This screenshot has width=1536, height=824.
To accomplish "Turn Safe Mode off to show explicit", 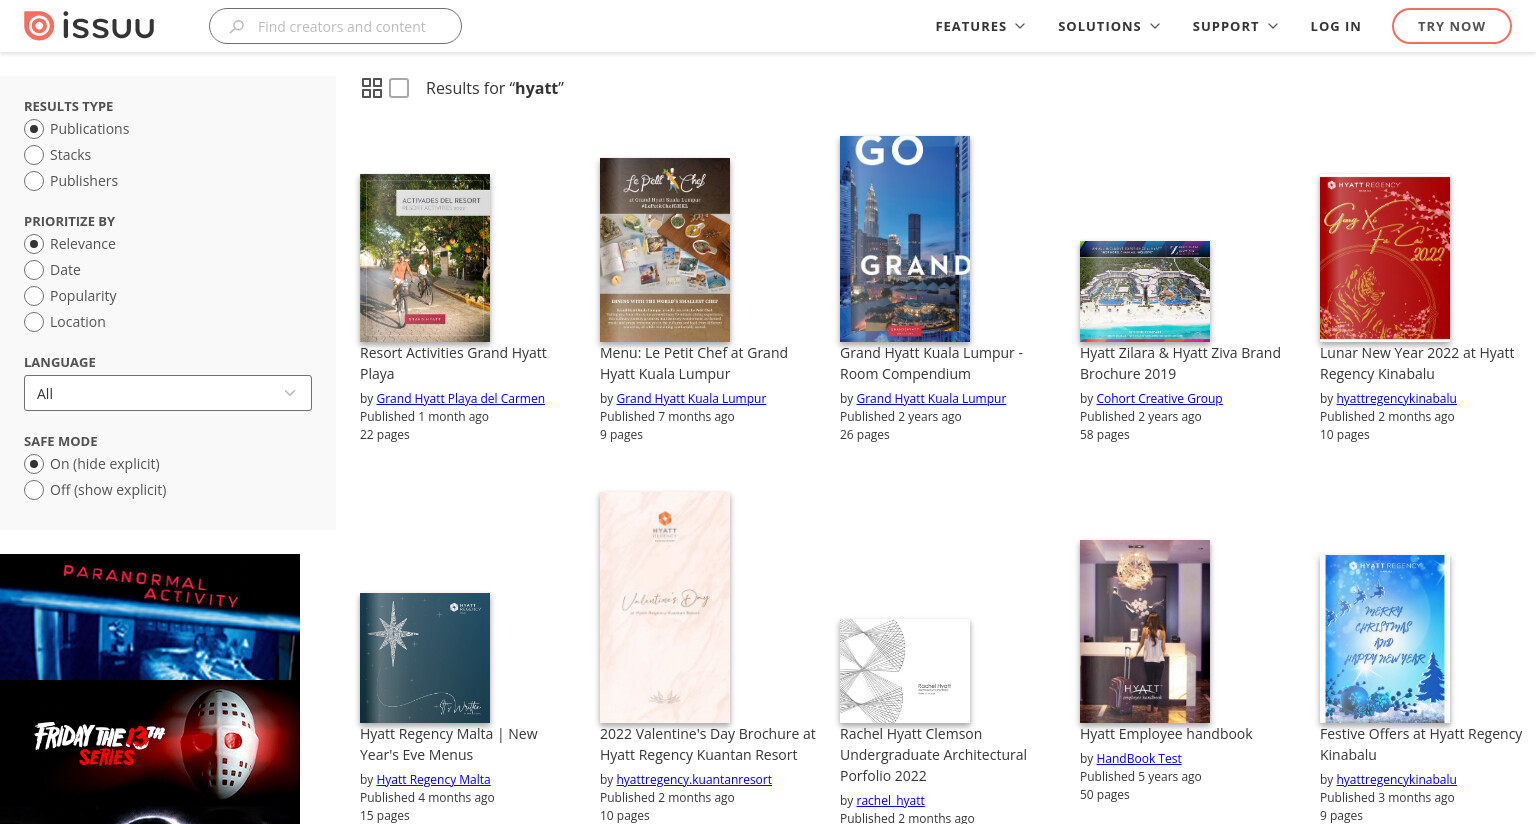I will tap(34, 490).
